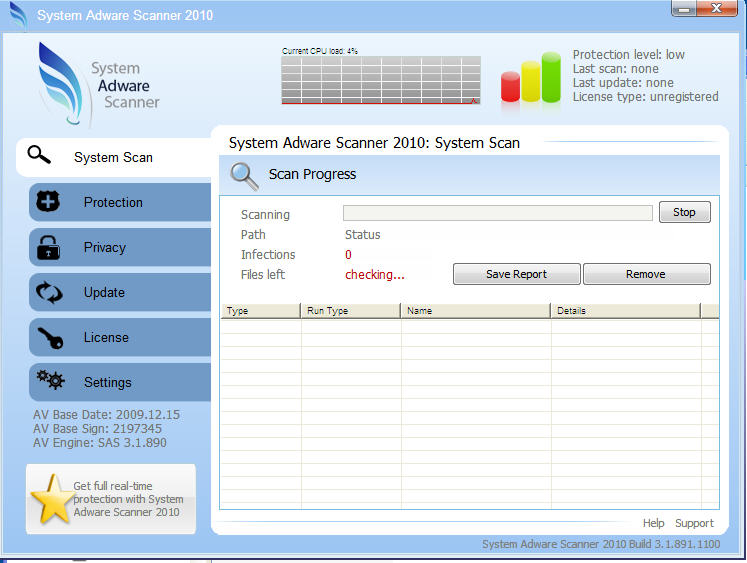Click the 'Protection level: low' text
The width and height of the screenshot is (747, 563).
(628, 55)
